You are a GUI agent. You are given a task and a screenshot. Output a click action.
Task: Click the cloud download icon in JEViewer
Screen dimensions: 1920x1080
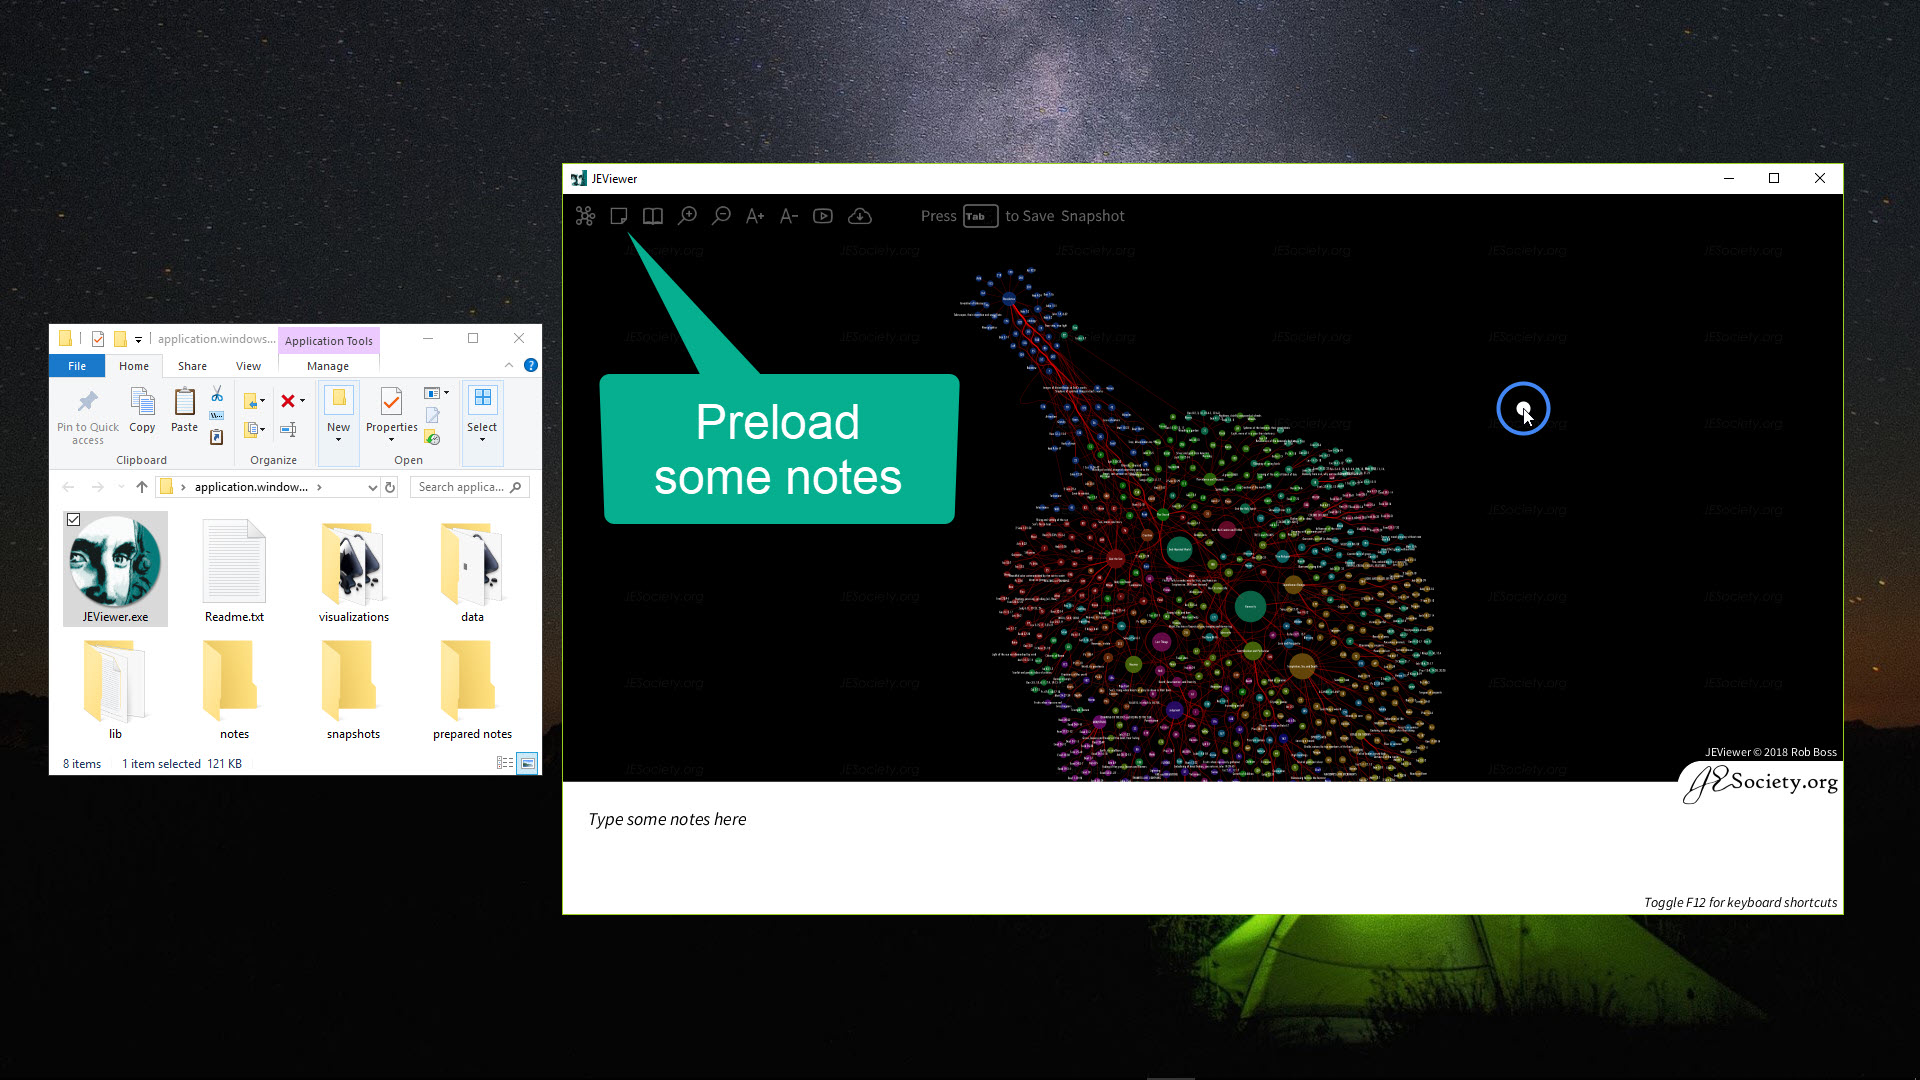pyautogui.click(x=860, y=216)
